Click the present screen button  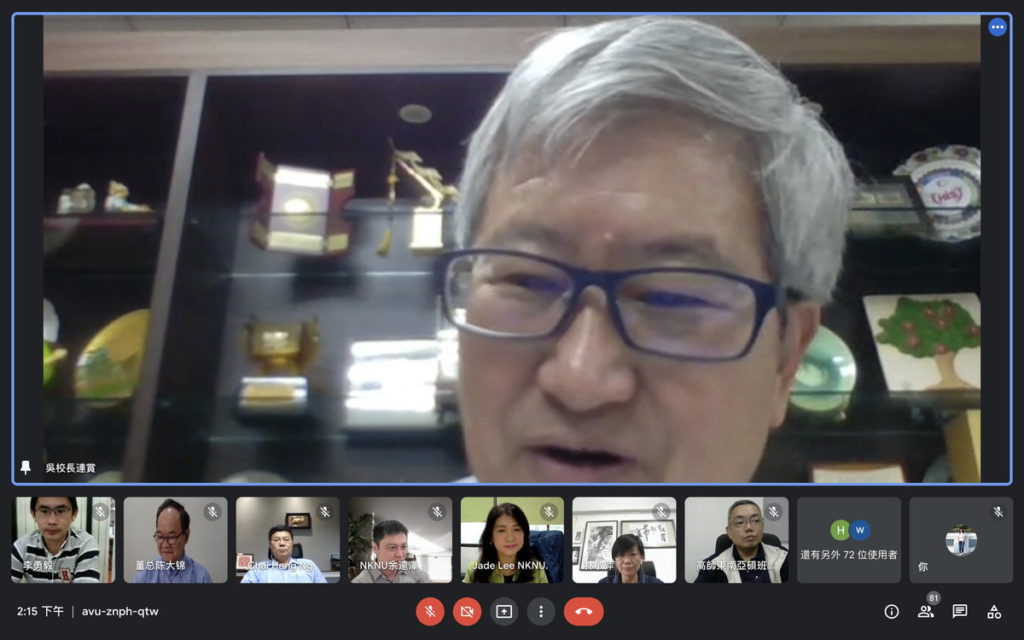[504, 612]
